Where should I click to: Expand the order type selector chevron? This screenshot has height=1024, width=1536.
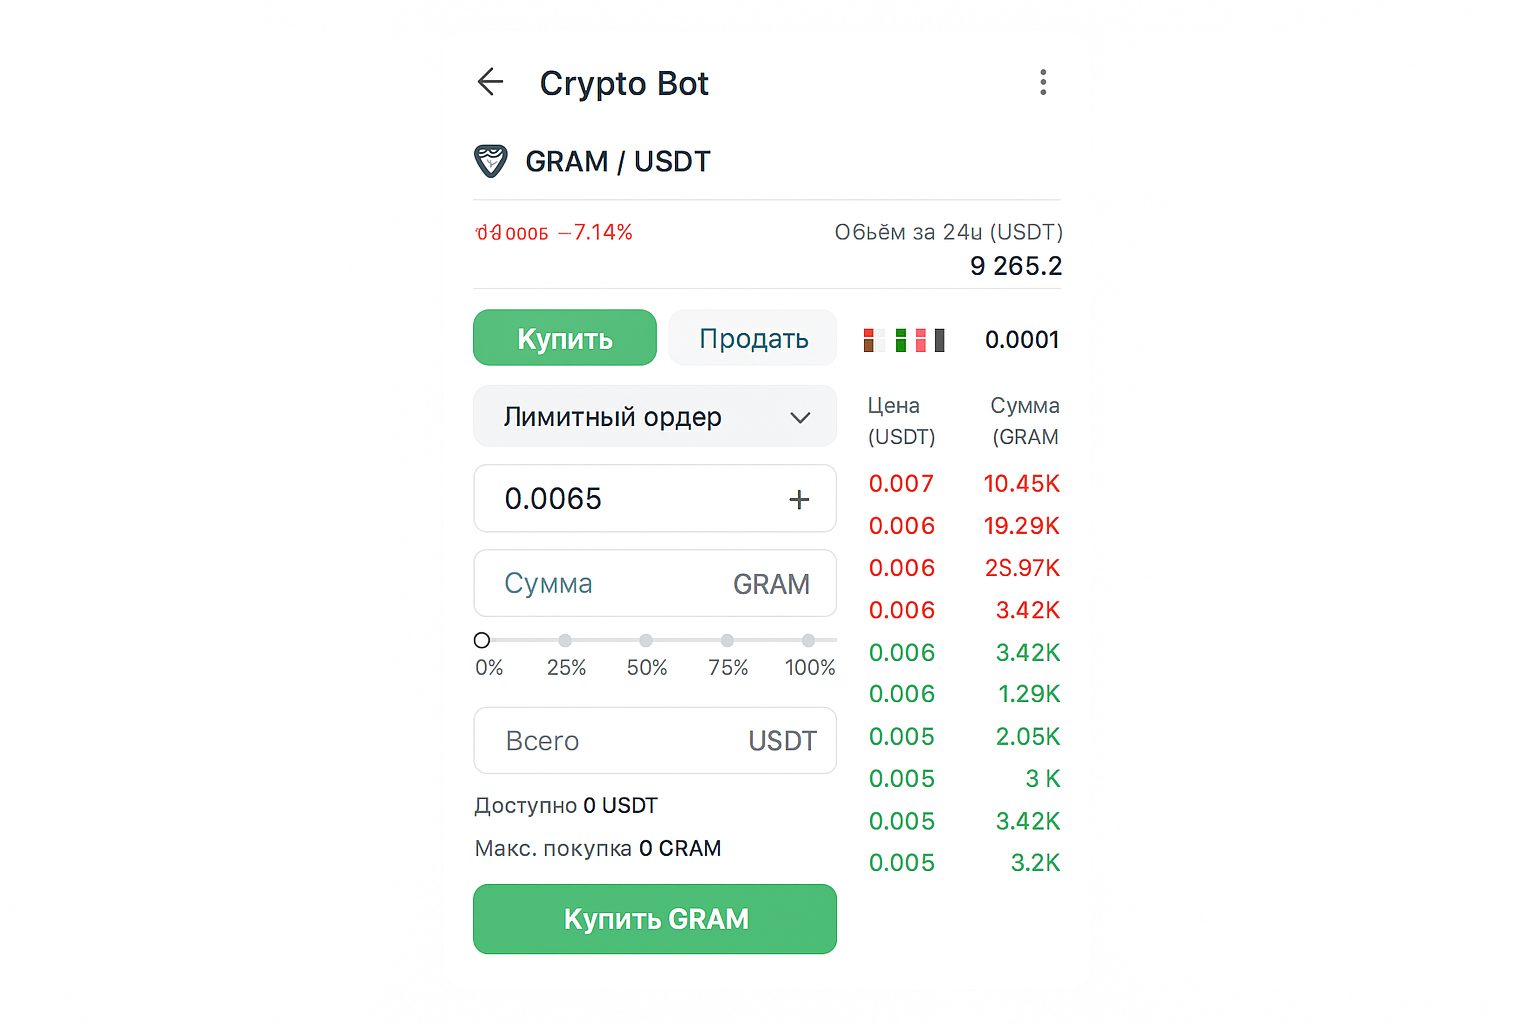[799, 417]
